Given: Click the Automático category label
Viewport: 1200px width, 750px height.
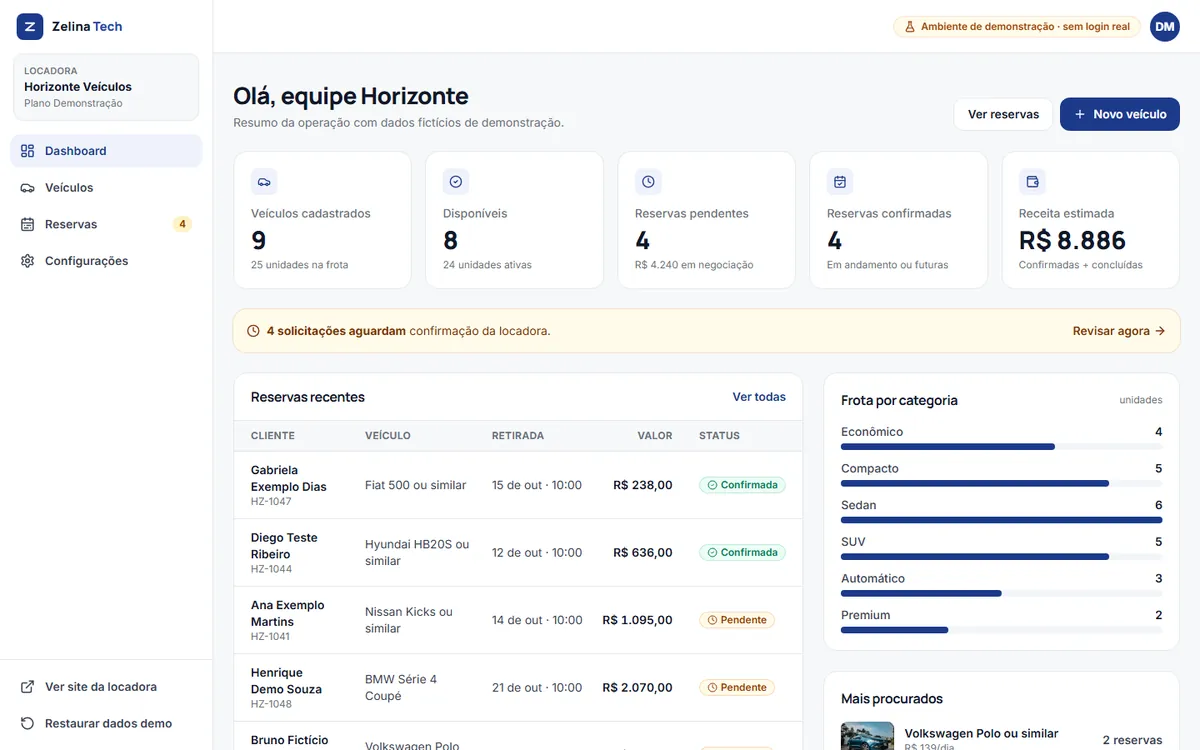Looking at the screenshot, I should point(873,578).
